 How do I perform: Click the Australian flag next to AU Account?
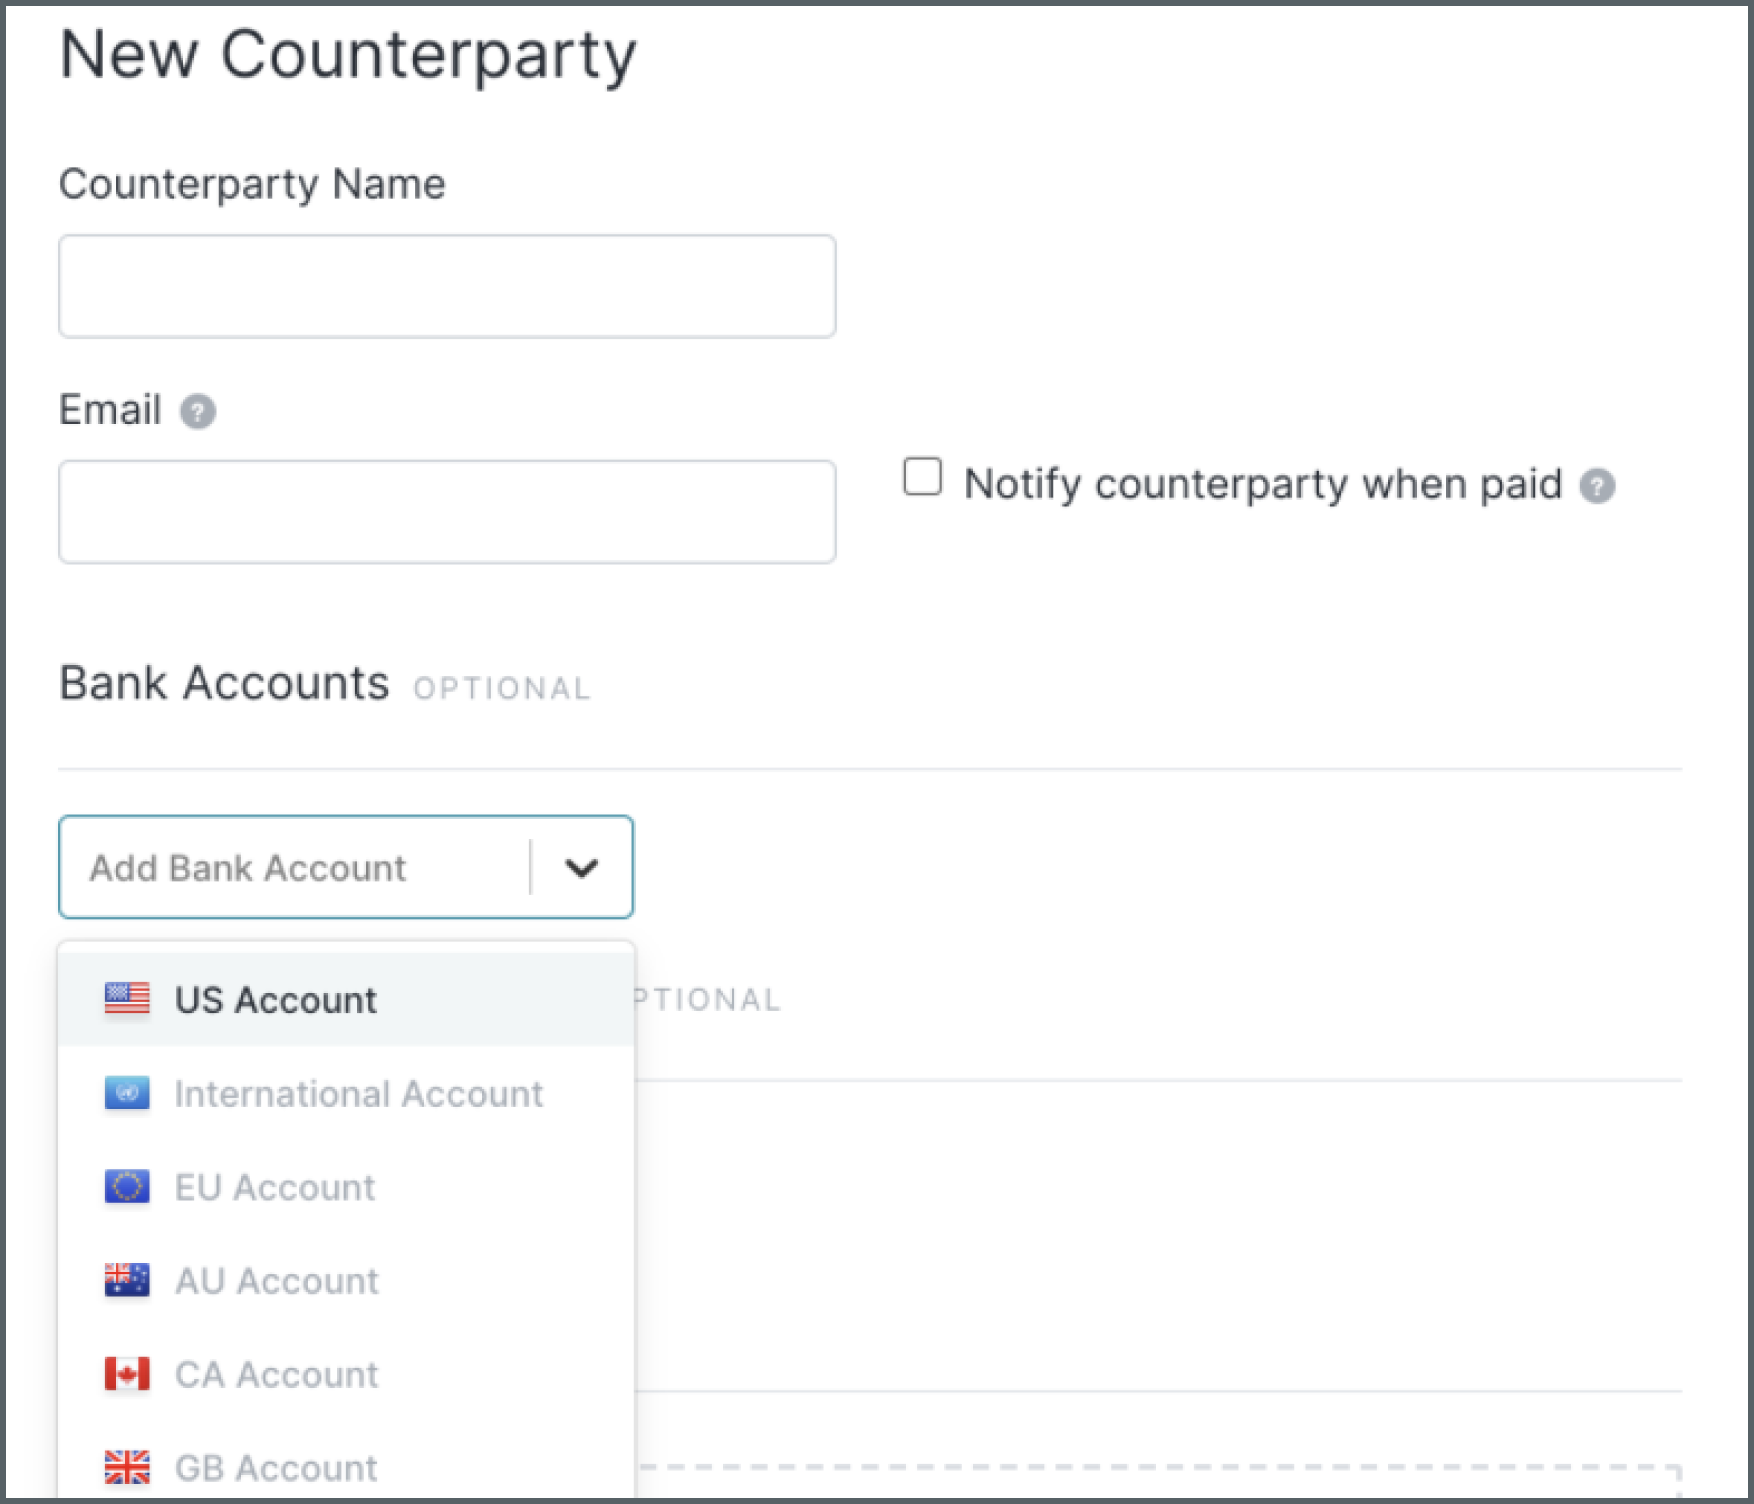126,1280
